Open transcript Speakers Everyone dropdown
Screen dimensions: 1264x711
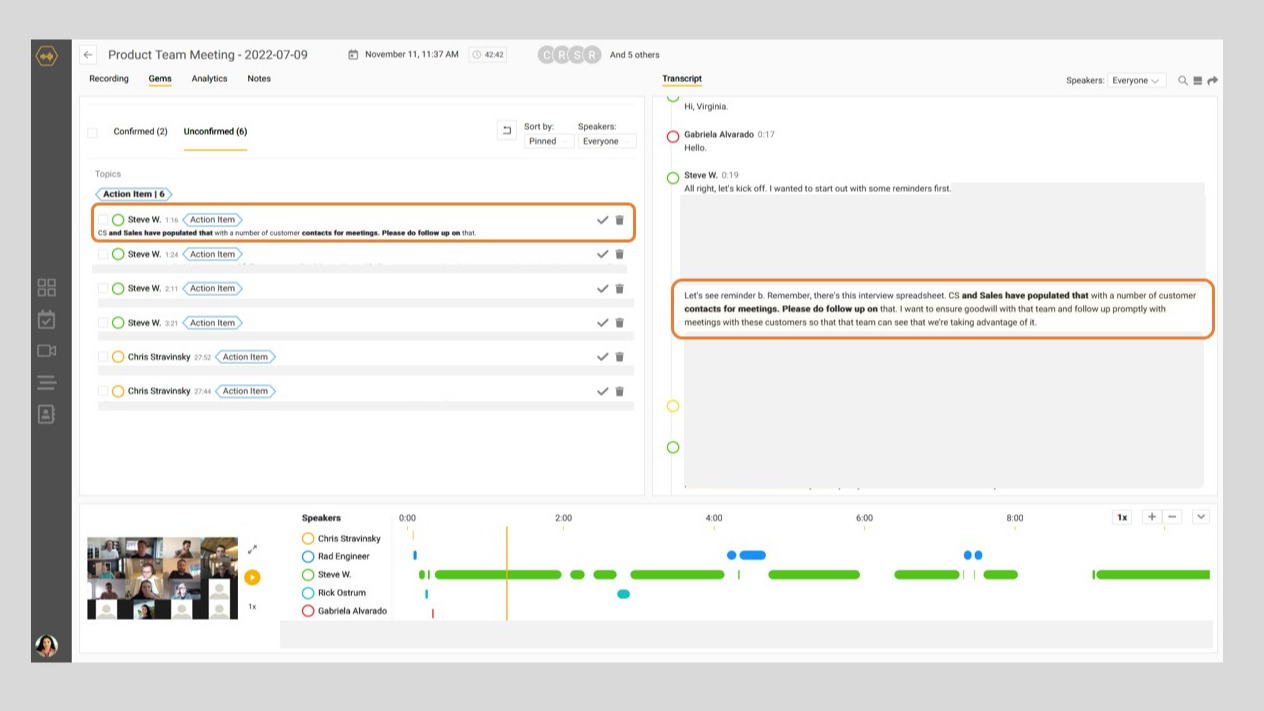[x=1136, y=81]
